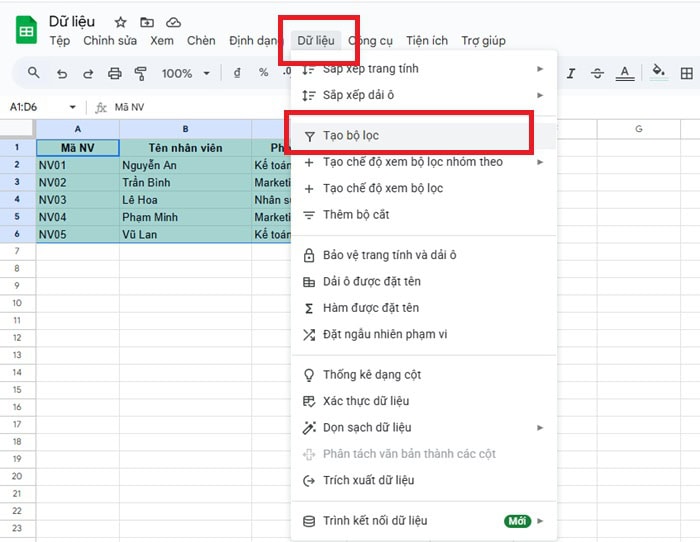The image size is (700, 542).
Task: Open the fill color bucket tool
Action: (658, 72)
